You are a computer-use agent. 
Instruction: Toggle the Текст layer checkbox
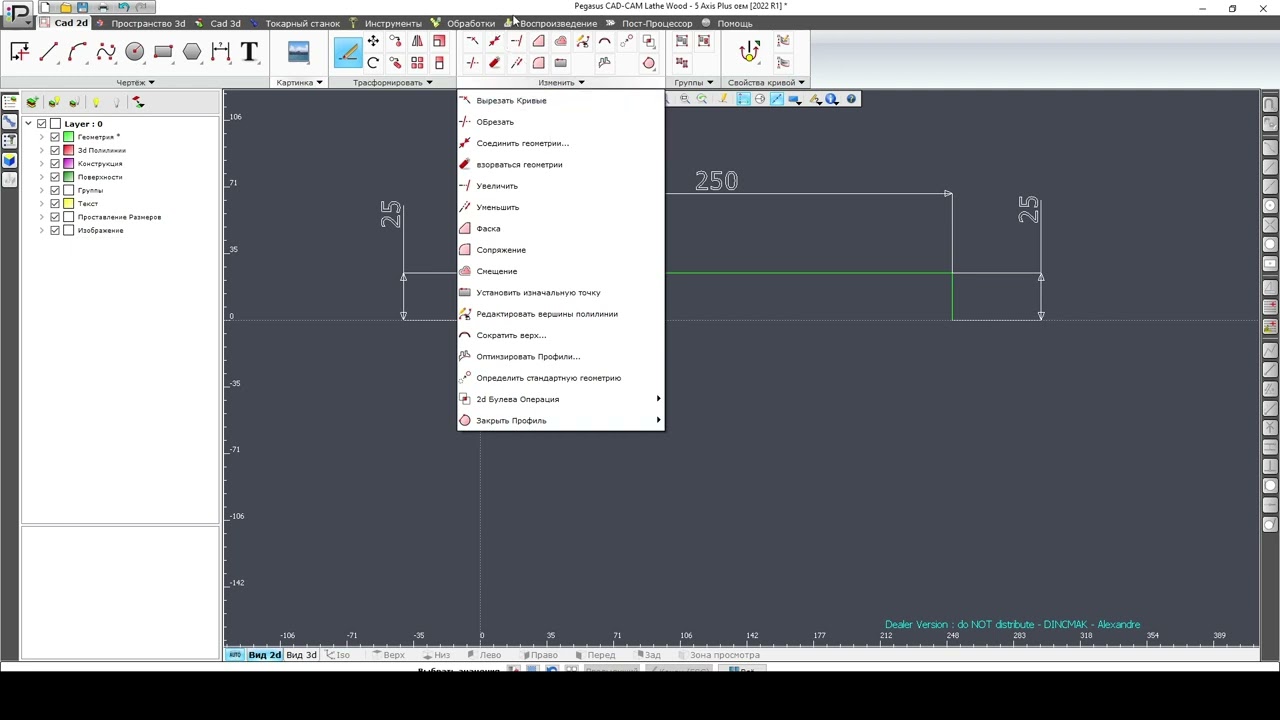55,204
